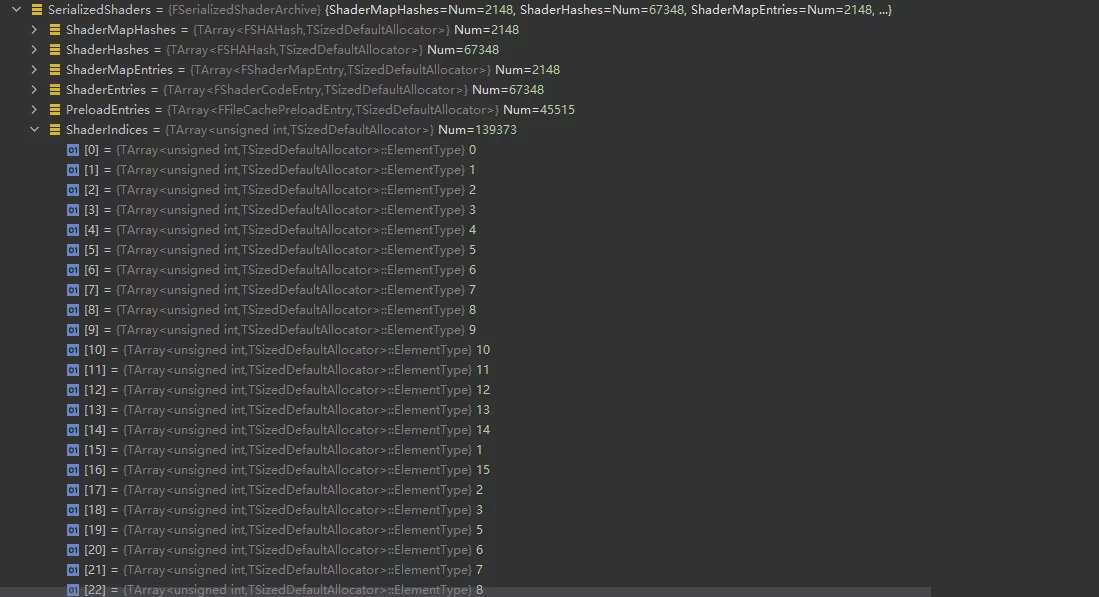Expand the ShaderHashes array

click(x=34, y=50)
